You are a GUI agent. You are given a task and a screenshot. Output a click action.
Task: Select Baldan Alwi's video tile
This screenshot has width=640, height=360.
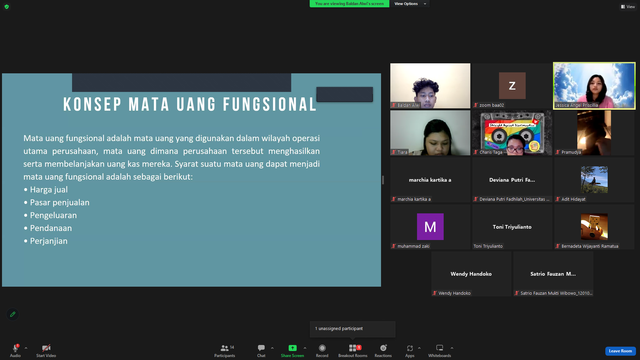coord(430,86)
